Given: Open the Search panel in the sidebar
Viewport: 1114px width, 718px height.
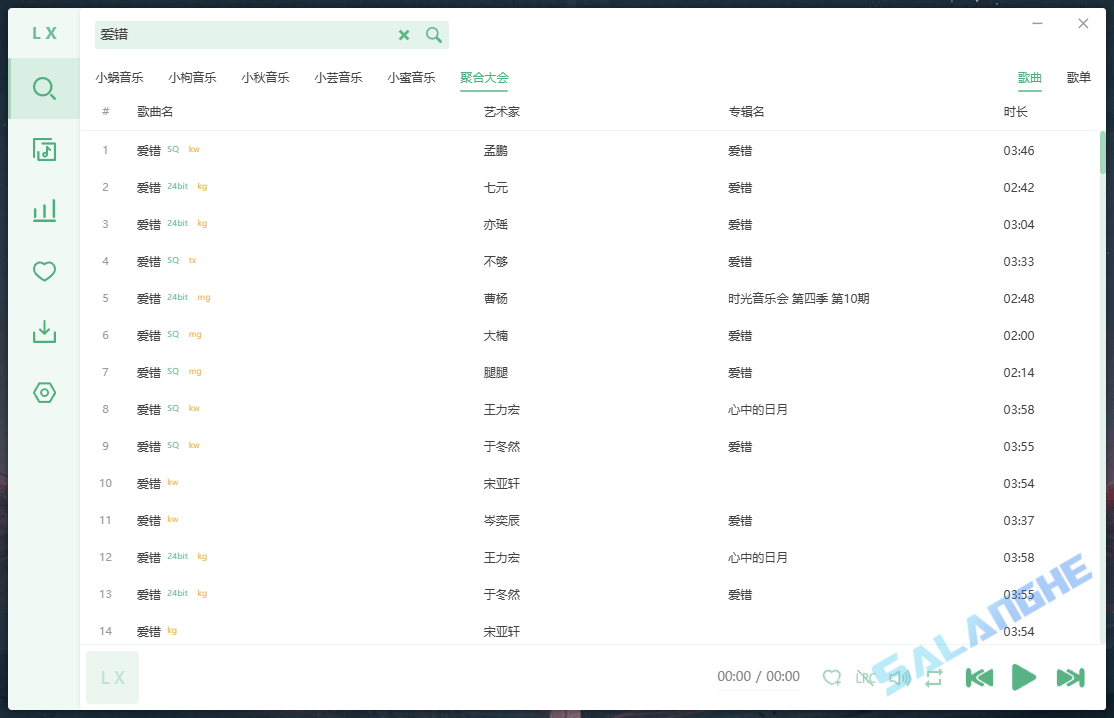Looking at the screenshot, I should pos(43,88).
